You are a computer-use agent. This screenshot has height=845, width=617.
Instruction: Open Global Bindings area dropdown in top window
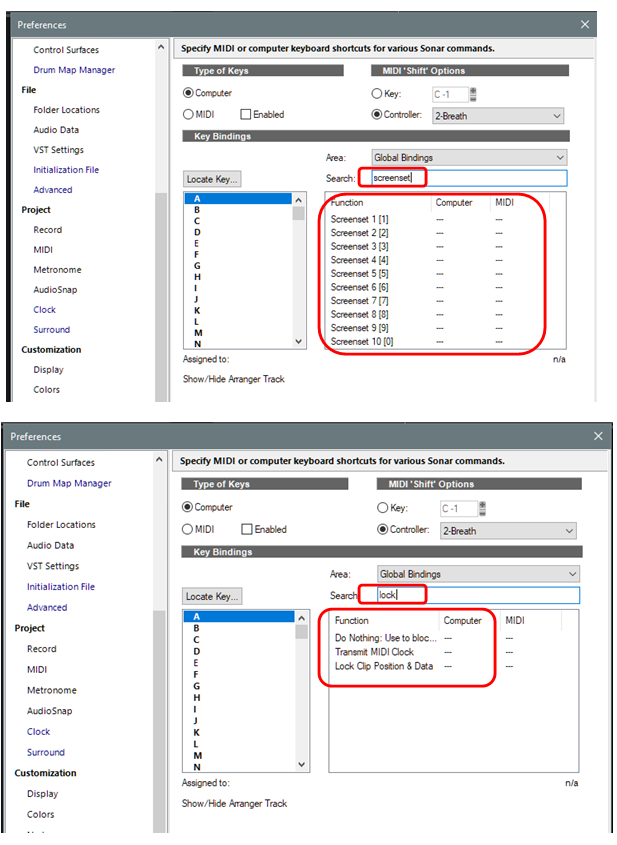click(469, 157)
